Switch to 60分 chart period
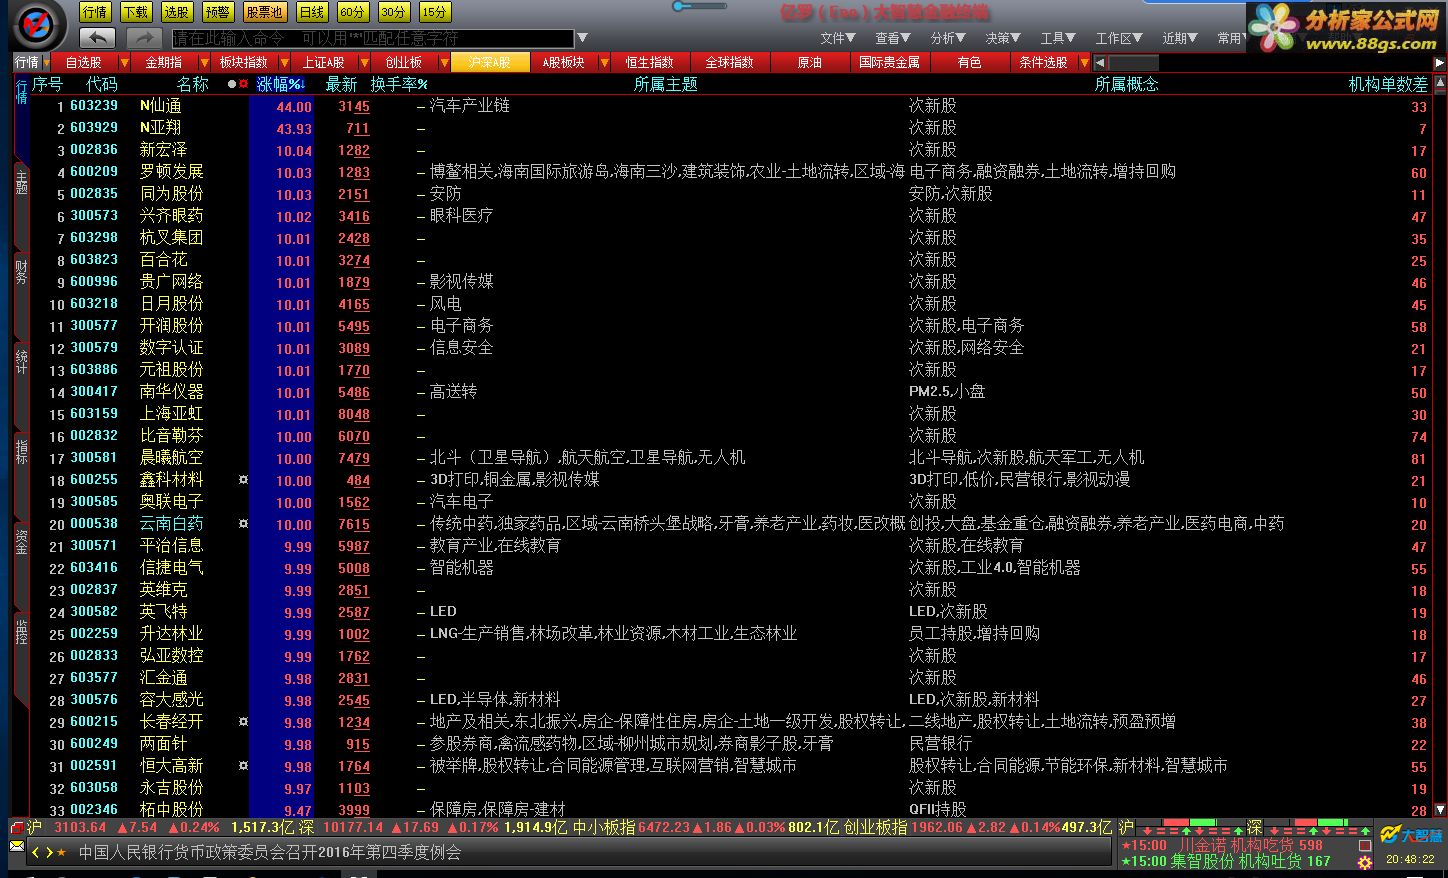 click(x=352, y=12)
